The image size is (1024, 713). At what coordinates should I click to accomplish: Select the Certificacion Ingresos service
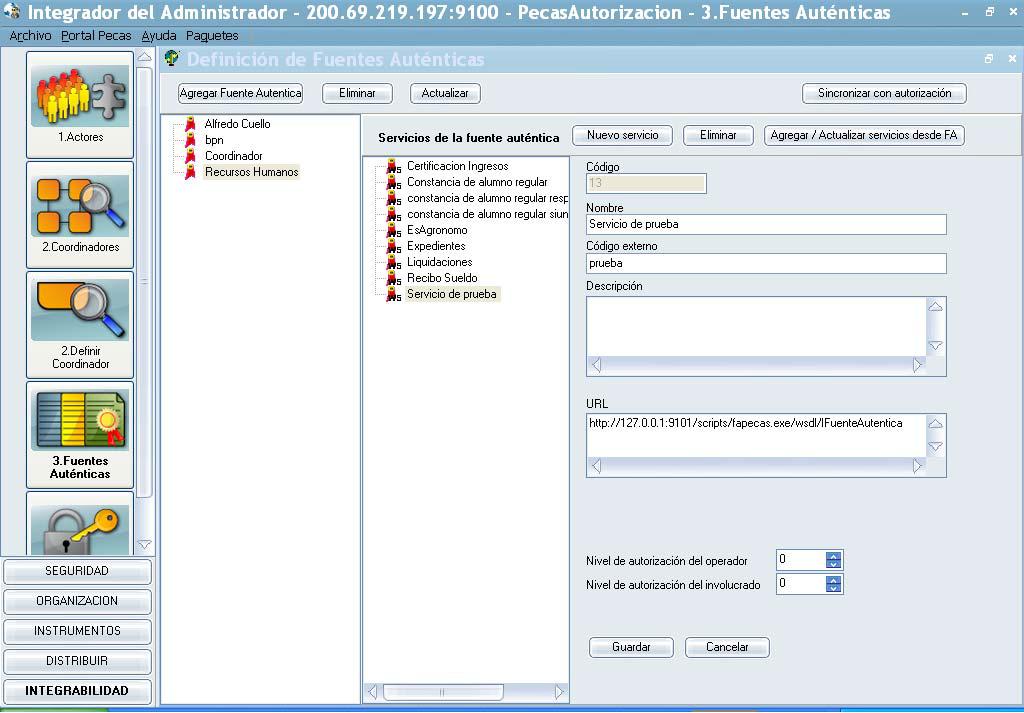[457, 166]
